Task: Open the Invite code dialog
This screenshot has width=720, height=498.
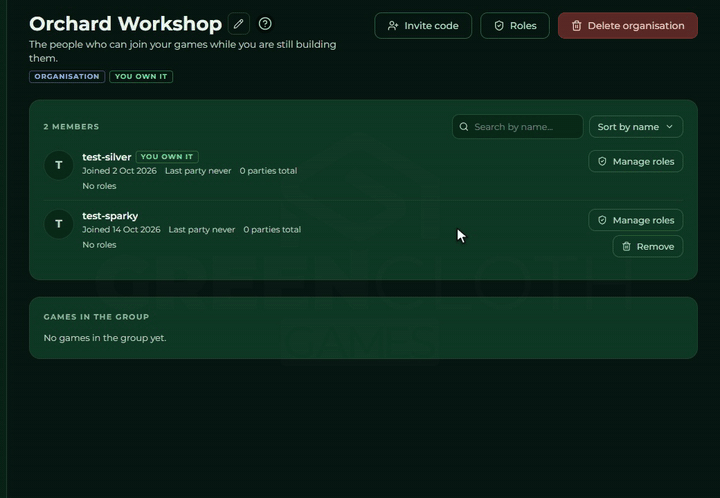Action: pos(423,26)
